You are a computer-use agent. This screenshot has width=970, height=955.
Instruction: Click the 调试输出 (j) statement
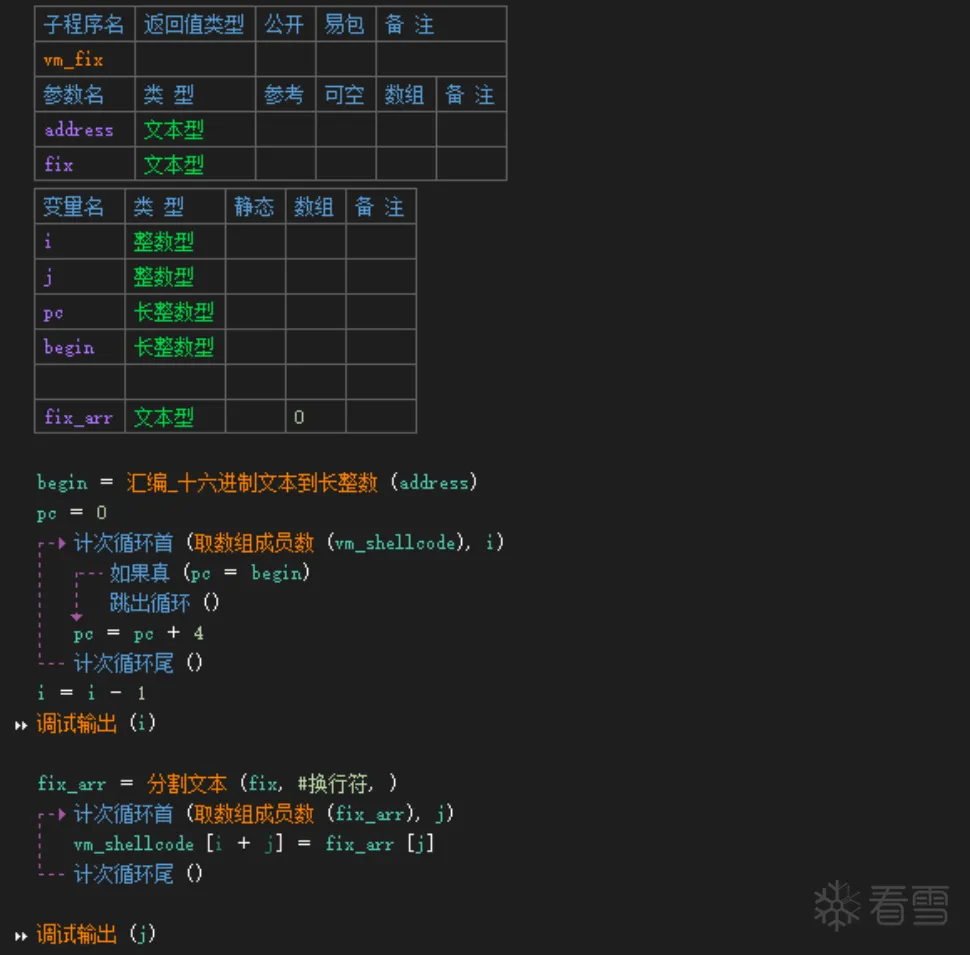point(96,934)
